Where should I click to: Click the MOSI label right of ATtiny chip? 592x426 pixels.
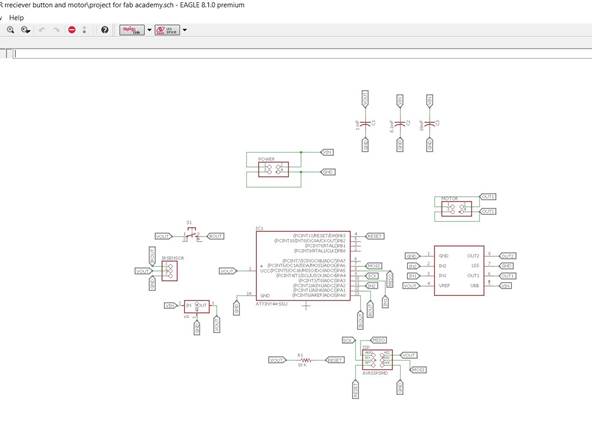point(373,266)
